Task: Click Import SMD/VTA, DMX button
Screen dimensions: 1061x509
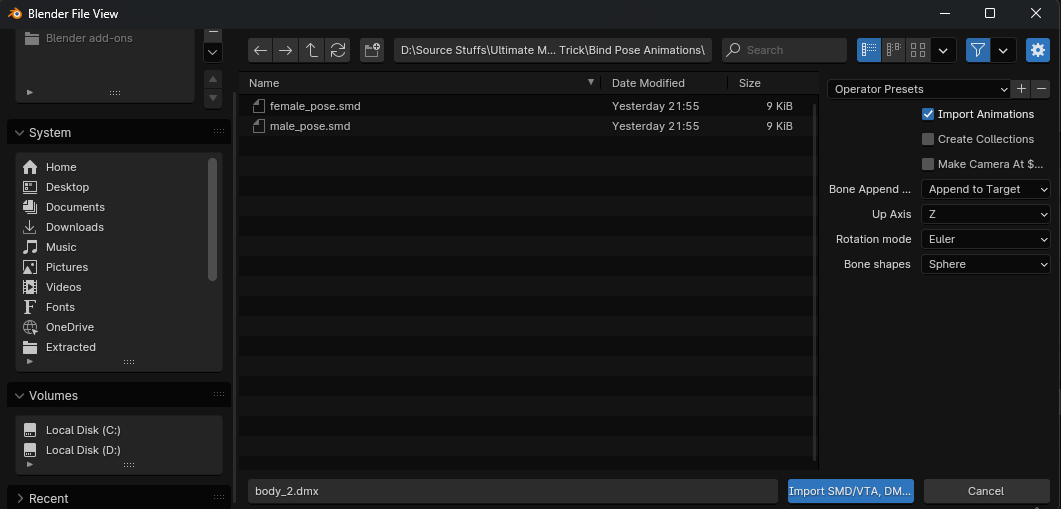Action: pyautogui.click(x=851, y=491)
